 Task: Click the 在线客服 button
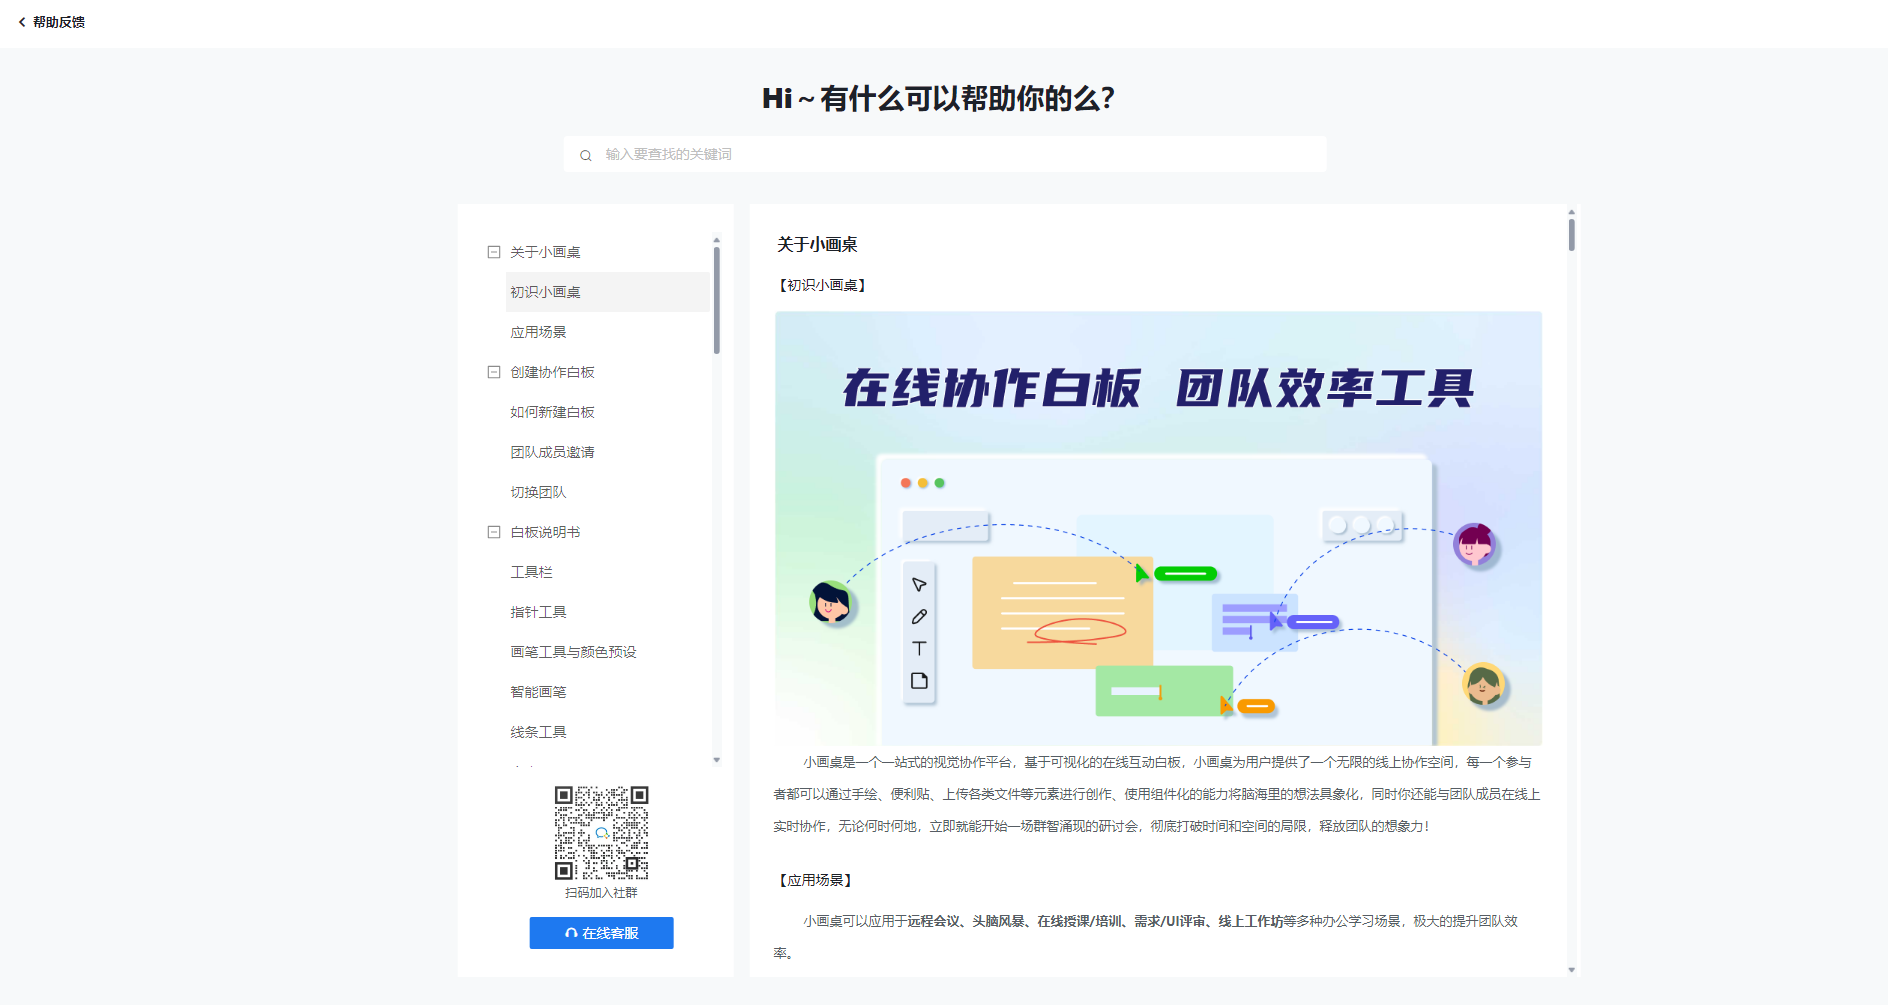601,933
